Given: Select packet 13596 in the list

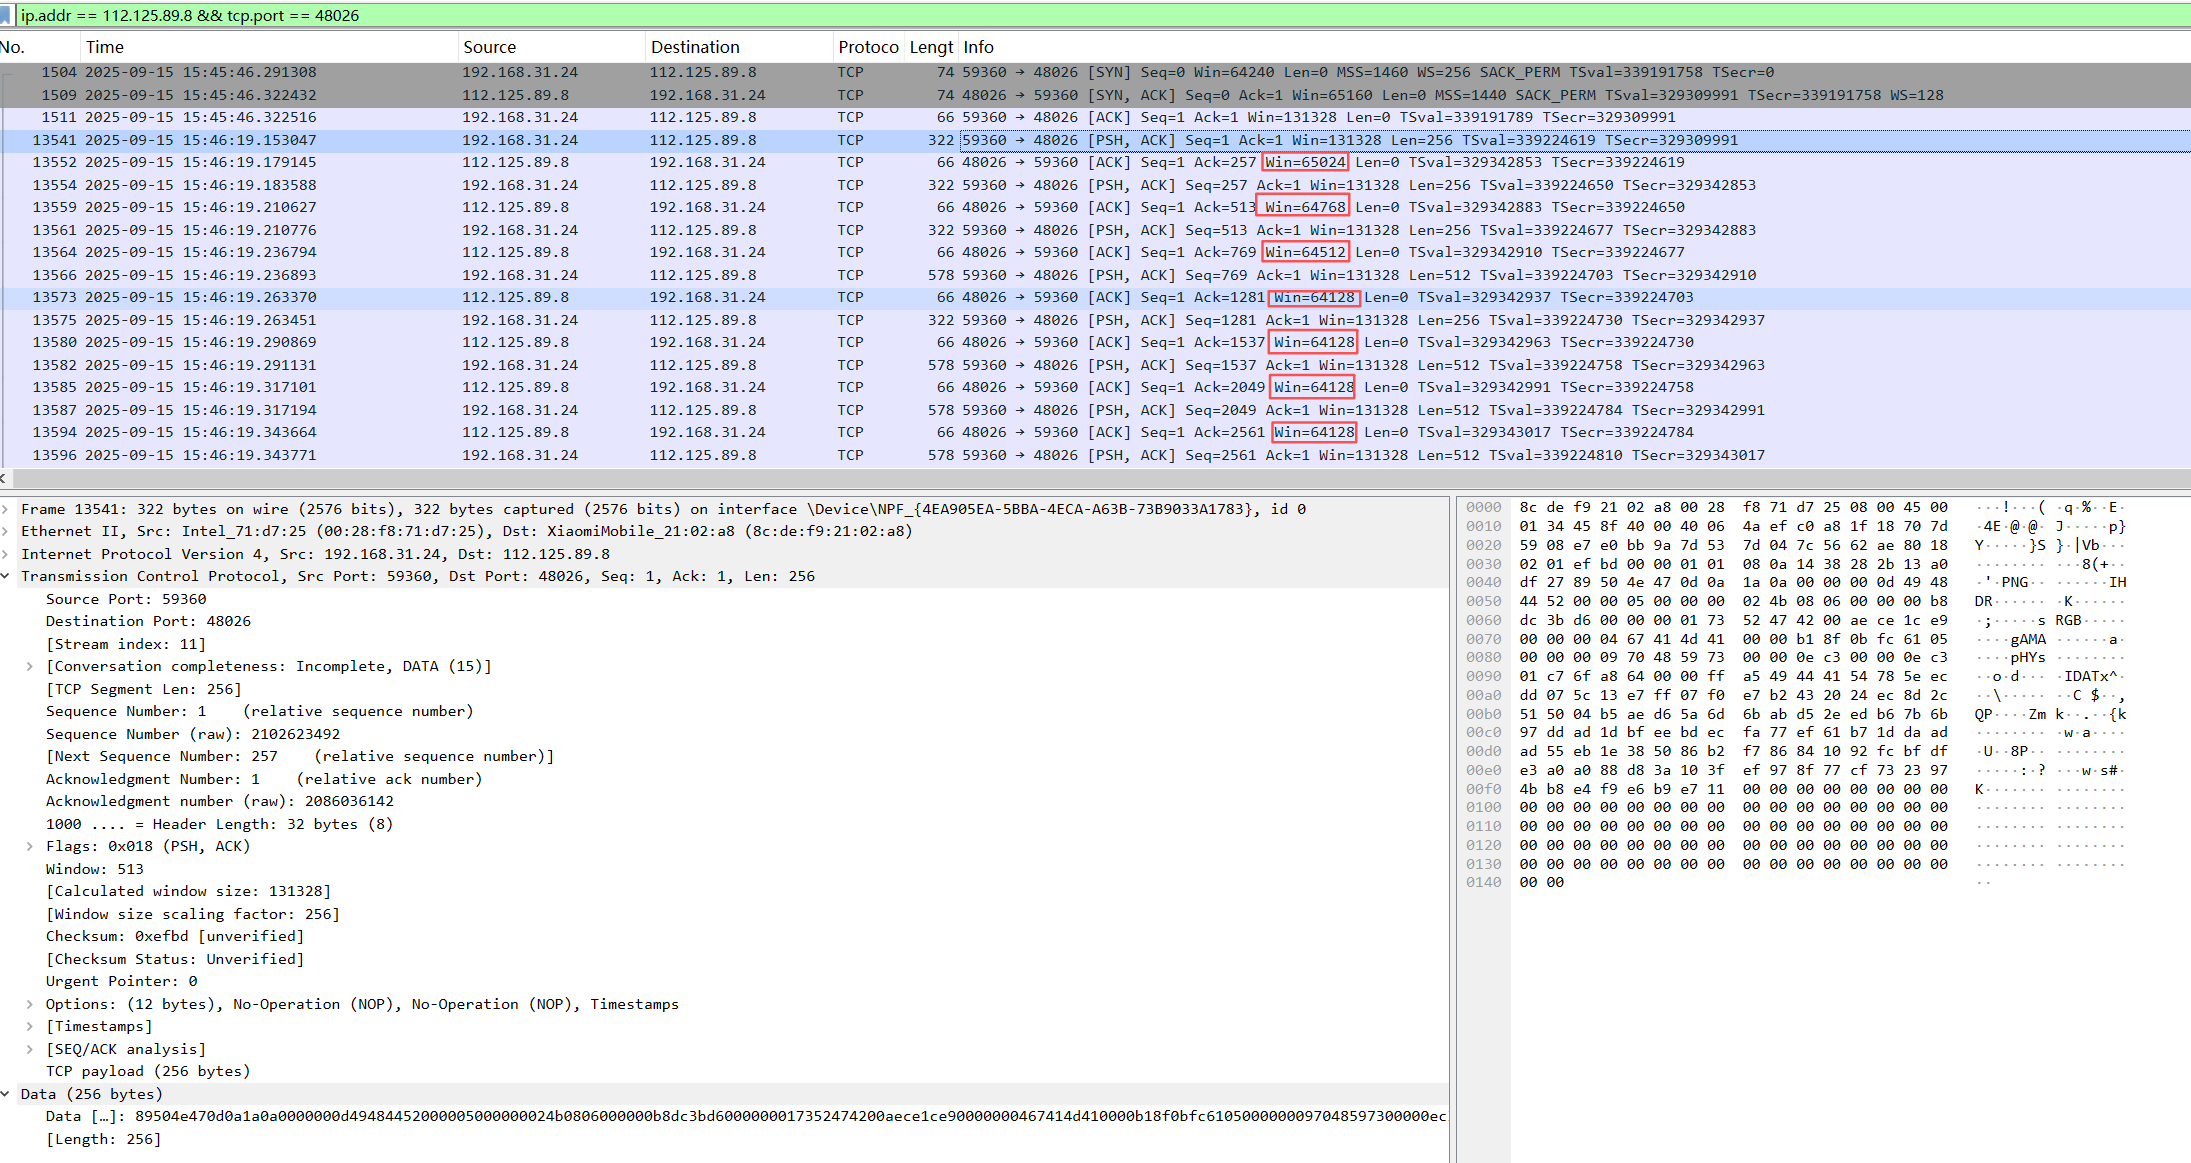Looking at the screenshot, I should point(1095,455).
